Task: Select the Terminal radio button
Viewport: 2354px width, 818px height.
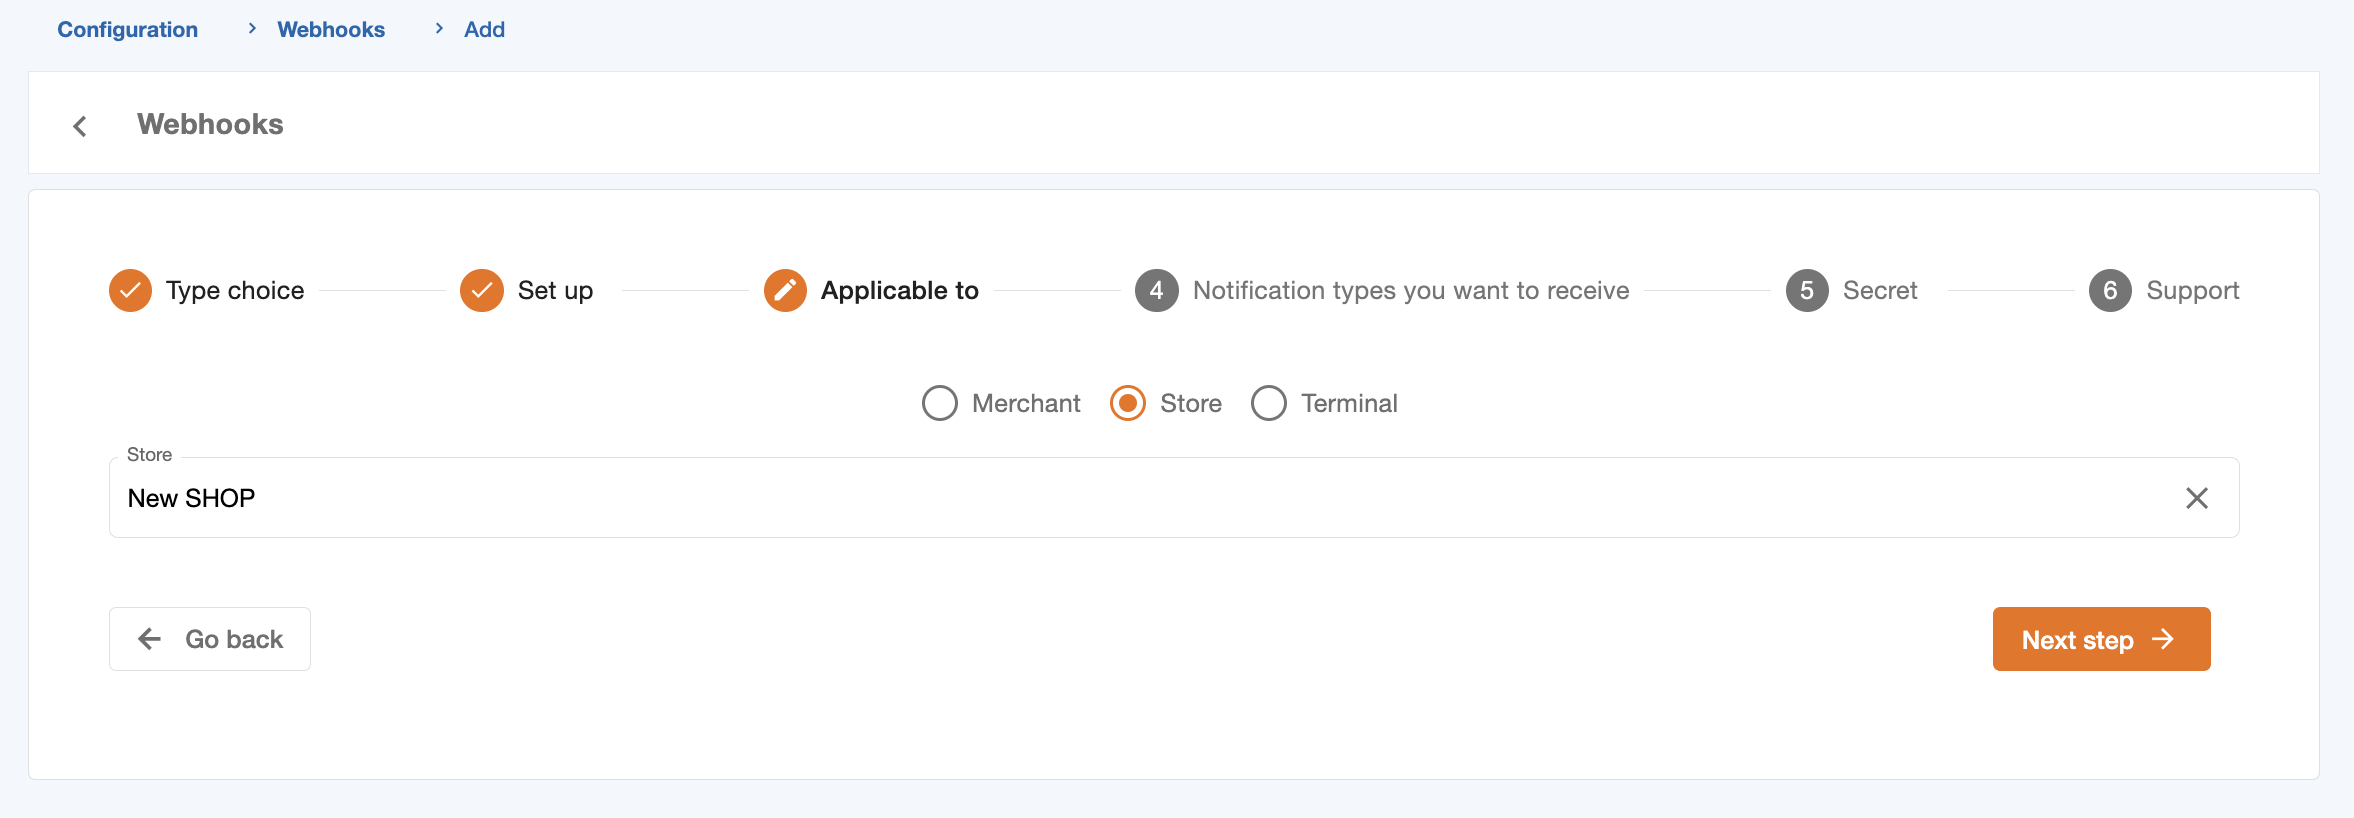Action: (1269, 403)
